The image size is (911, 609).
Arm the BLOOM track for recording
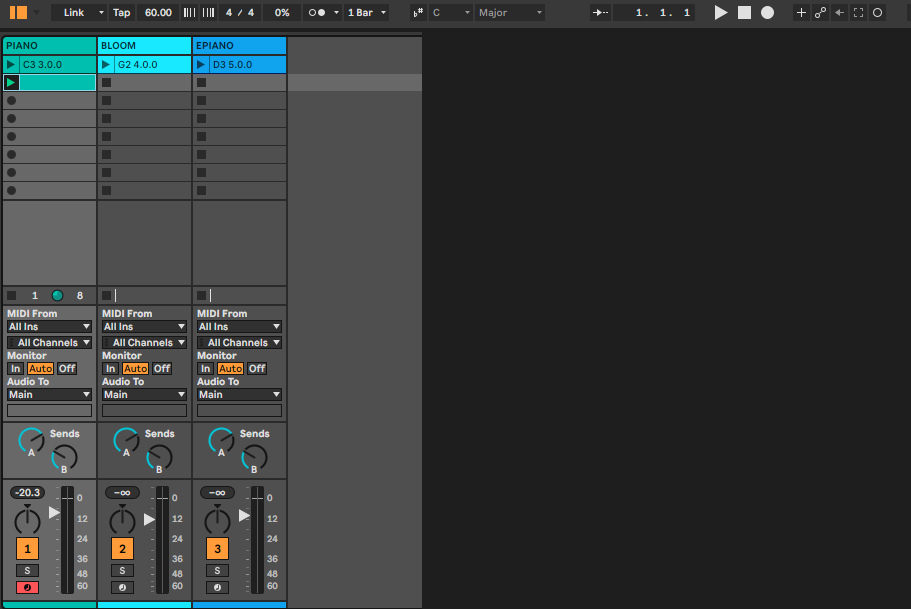(122, 587)
